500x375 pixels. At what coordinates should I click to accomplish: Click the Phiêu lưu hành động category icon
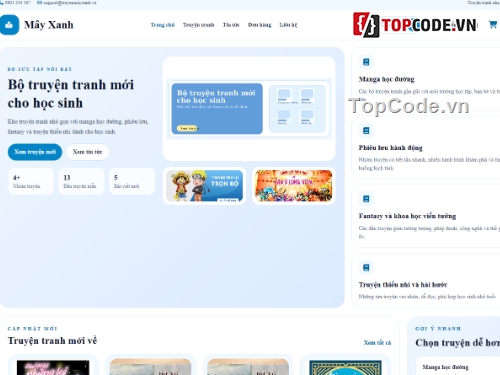coord(366,131)
